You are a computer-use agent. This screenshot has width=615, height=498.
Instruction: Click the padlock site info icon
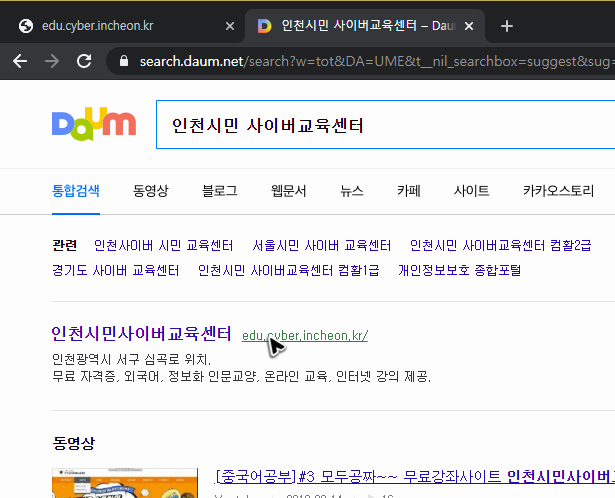(124, 61)
